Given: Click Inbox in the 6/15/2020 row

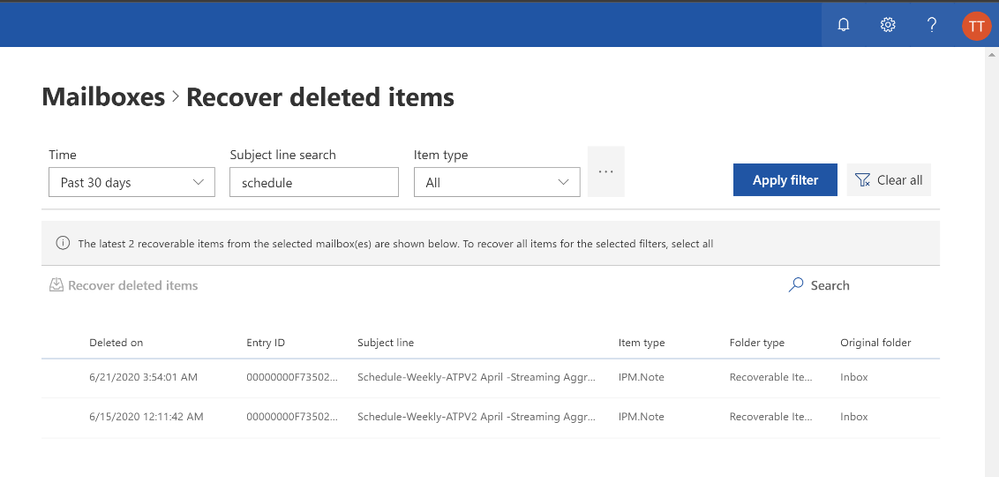Looking at the screenshot, I should coord(854,416).
